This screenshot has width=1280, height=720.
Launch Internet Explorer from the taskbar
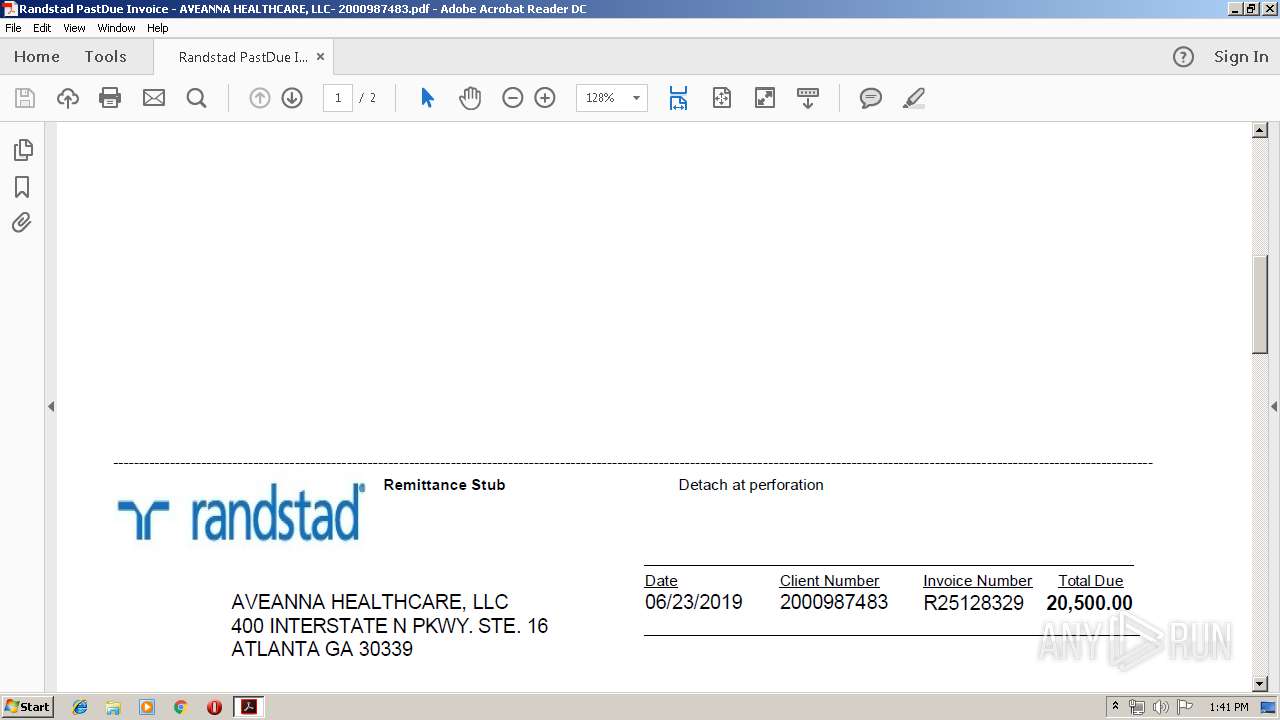pos(80,707)
